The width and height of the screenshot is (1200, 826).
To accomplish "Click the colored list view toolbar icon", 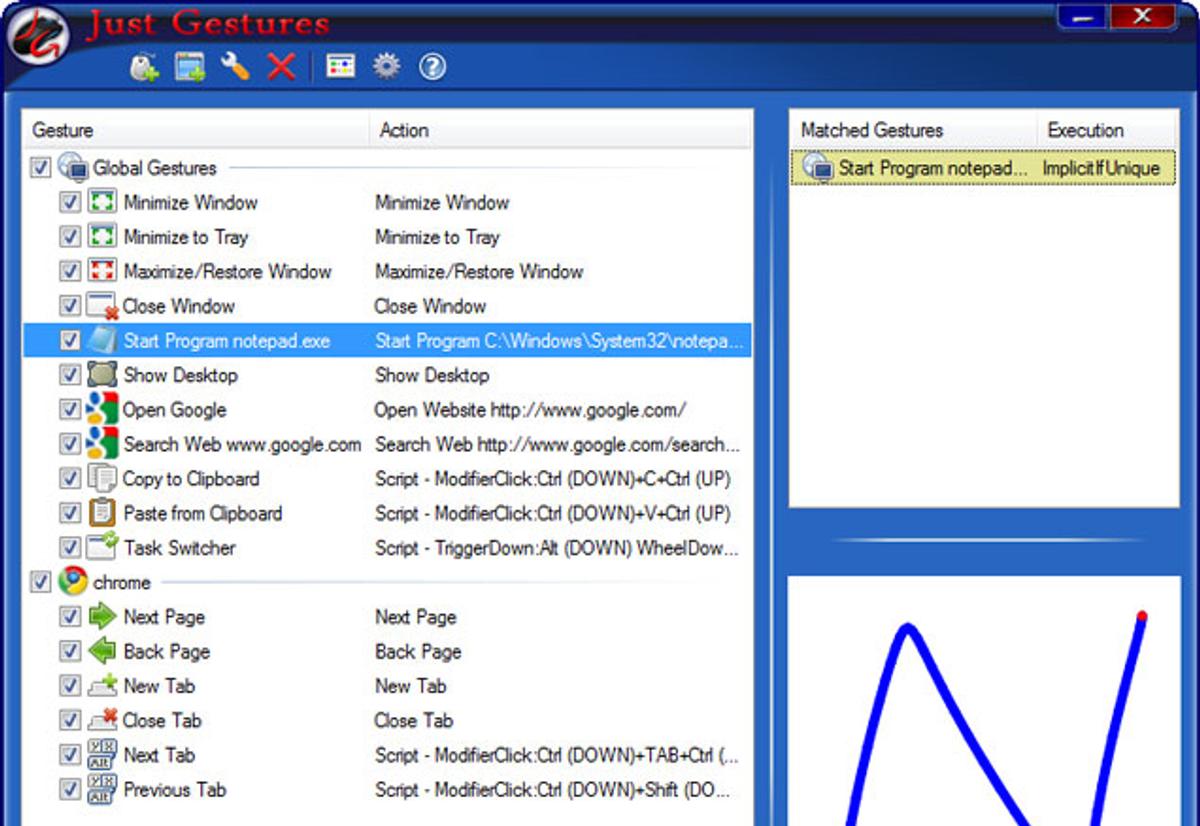I will (x=341, y=67).
